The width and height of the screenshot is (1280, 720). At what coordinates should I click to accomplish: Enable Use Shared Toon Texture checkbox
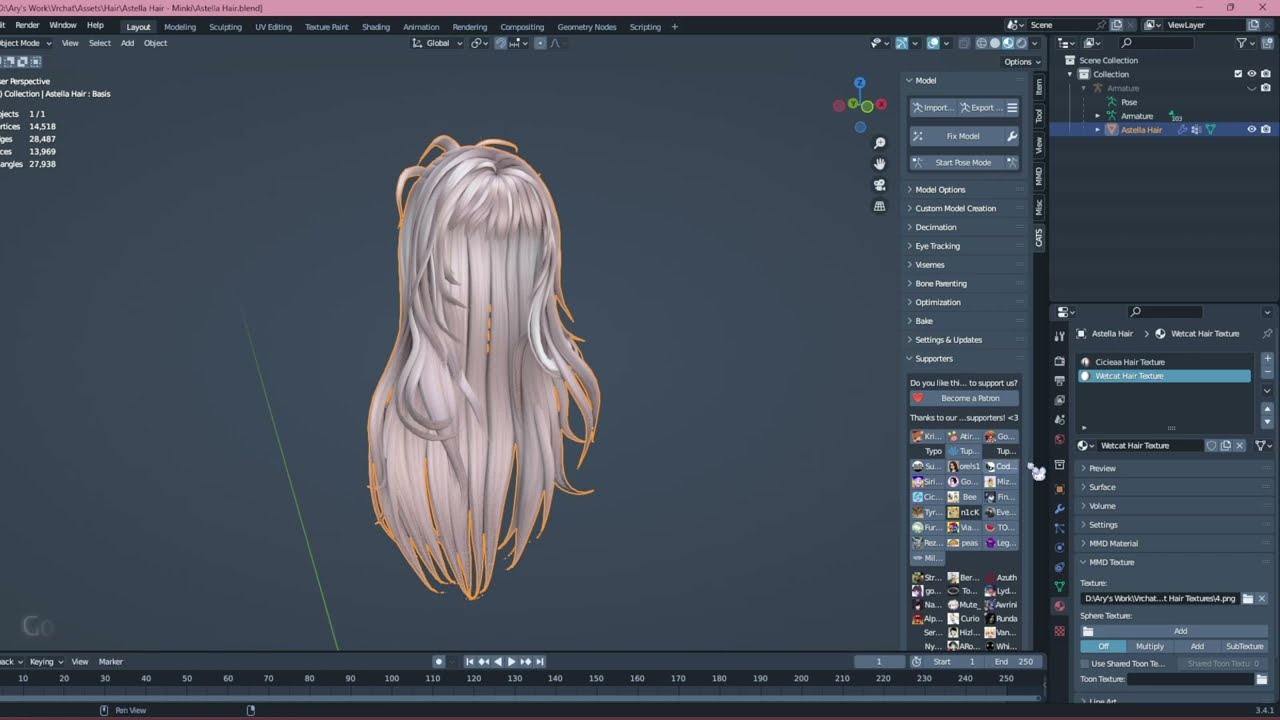click(x=1086, y=664)
